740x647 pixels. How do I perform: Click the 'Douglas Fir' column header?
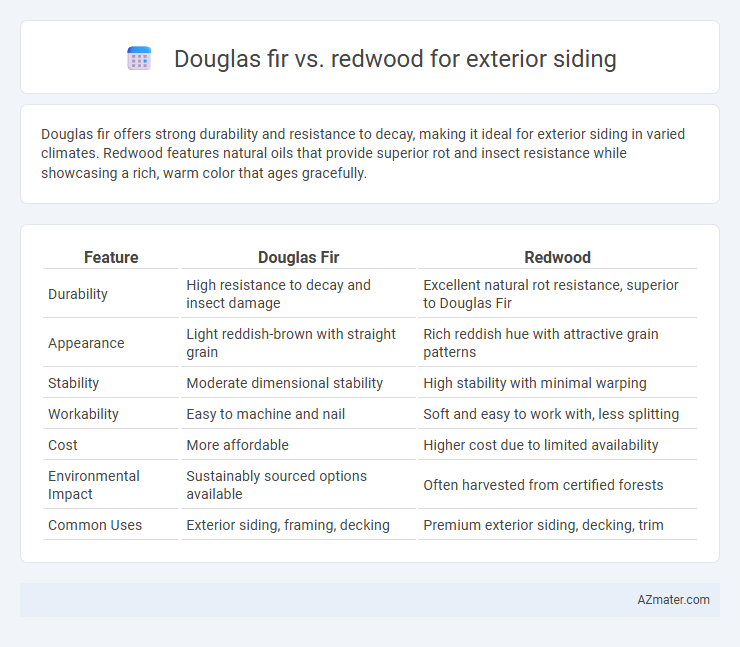tap(298, 257)
